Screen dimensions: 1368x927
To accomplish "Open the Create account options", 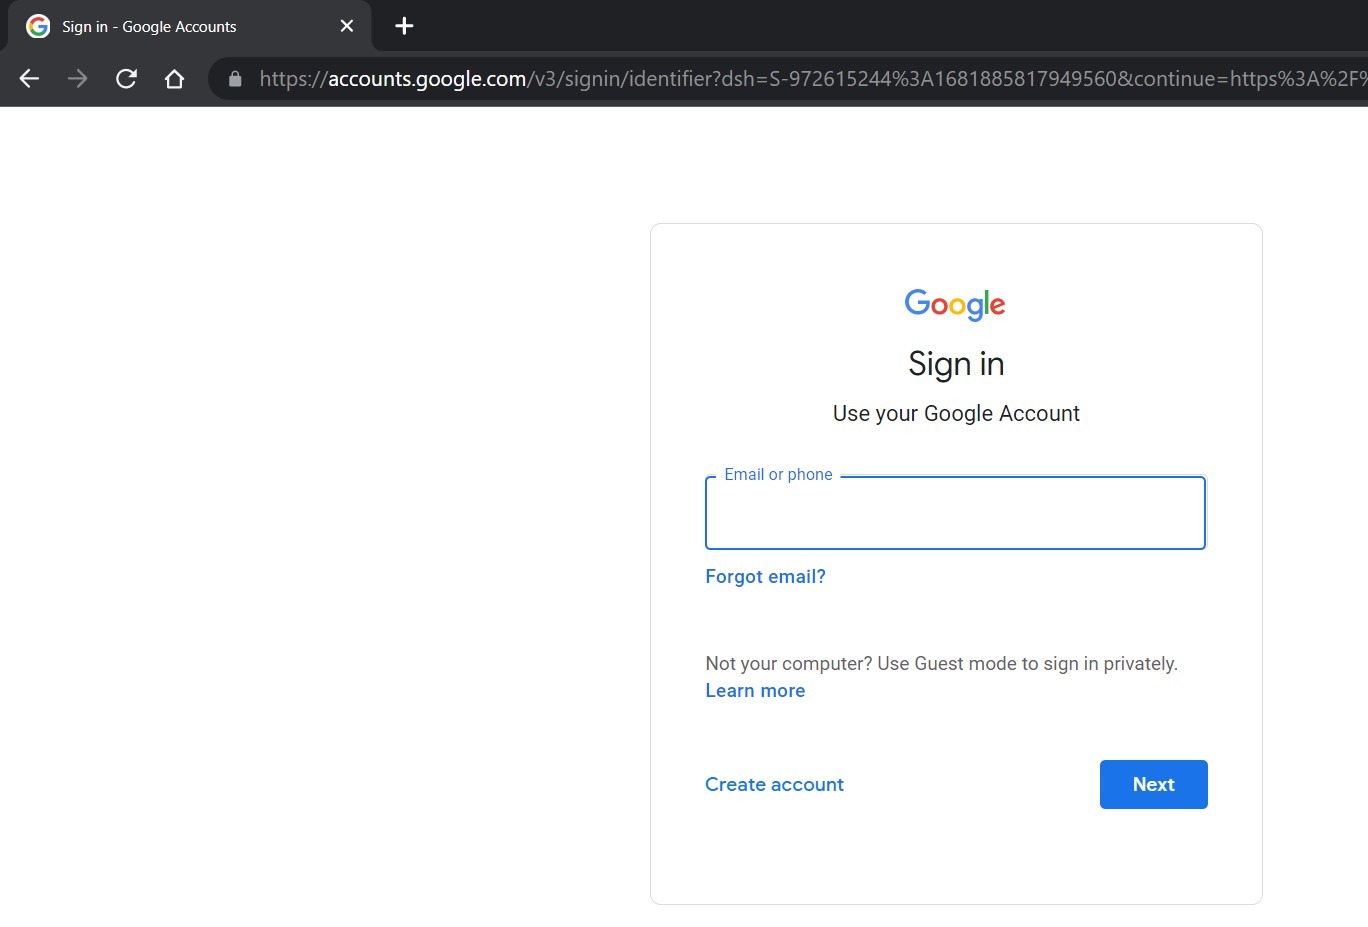I will tap(774, 784).
